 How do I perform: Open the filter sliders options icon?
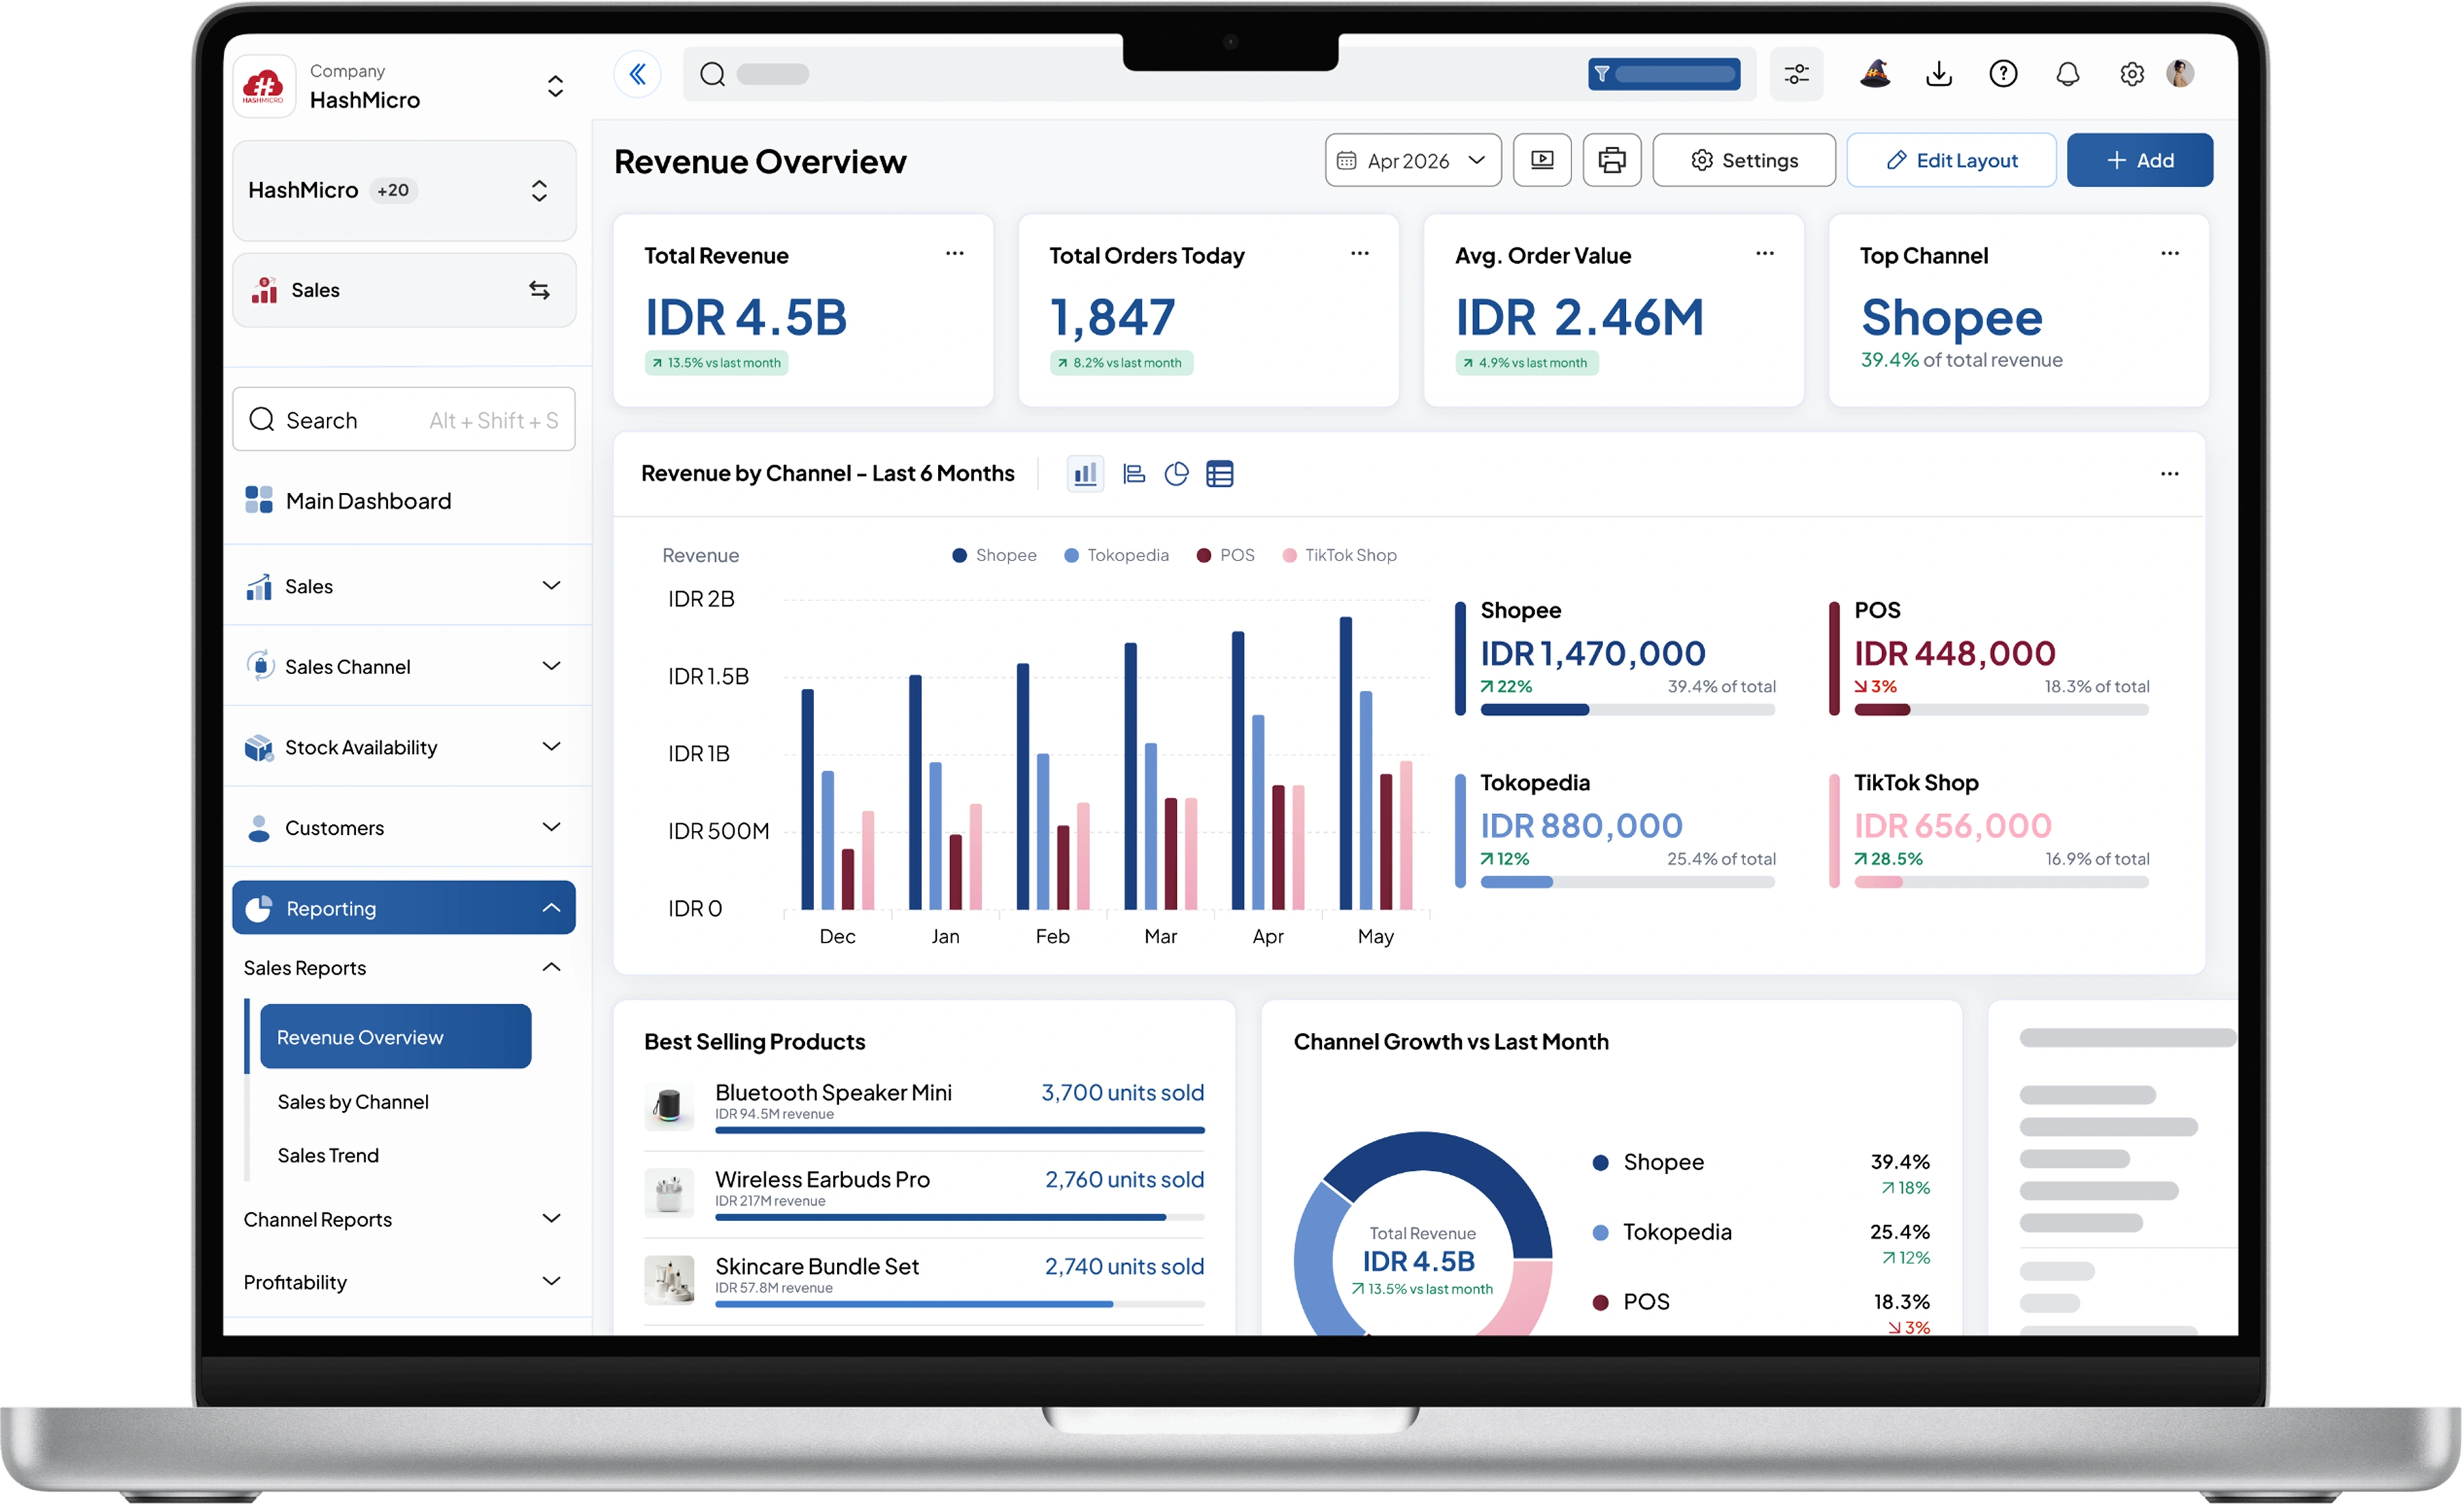(1796, 74)
